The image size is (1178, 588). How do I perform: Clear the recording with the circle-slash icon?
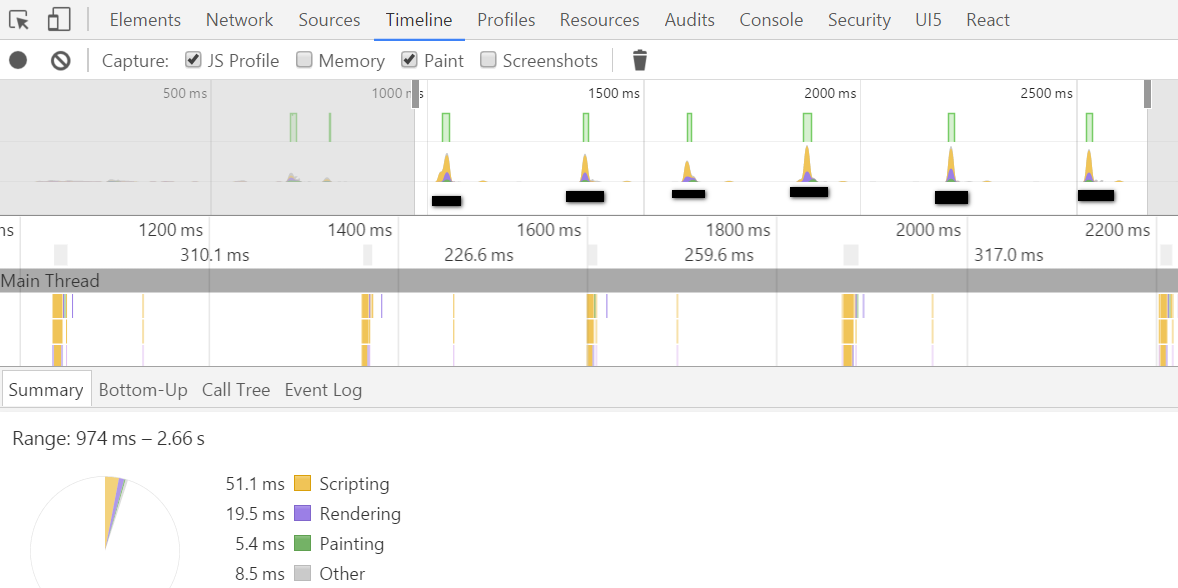point(61,60)
